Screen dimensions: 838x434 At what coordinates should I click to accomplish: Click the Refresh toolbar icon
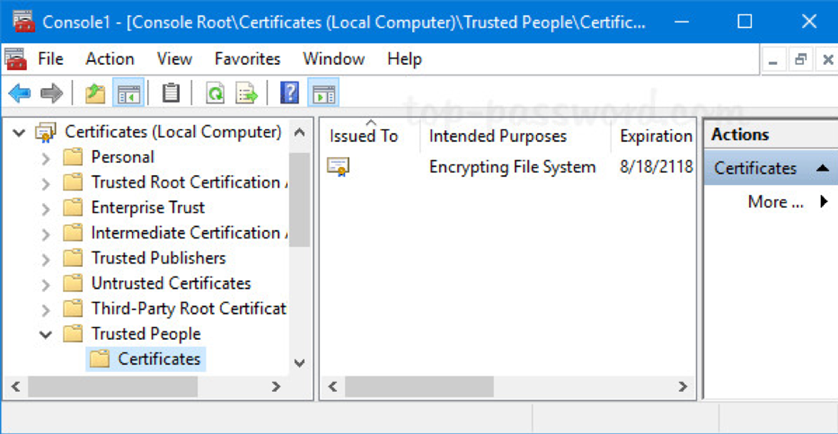click(215, 94)
